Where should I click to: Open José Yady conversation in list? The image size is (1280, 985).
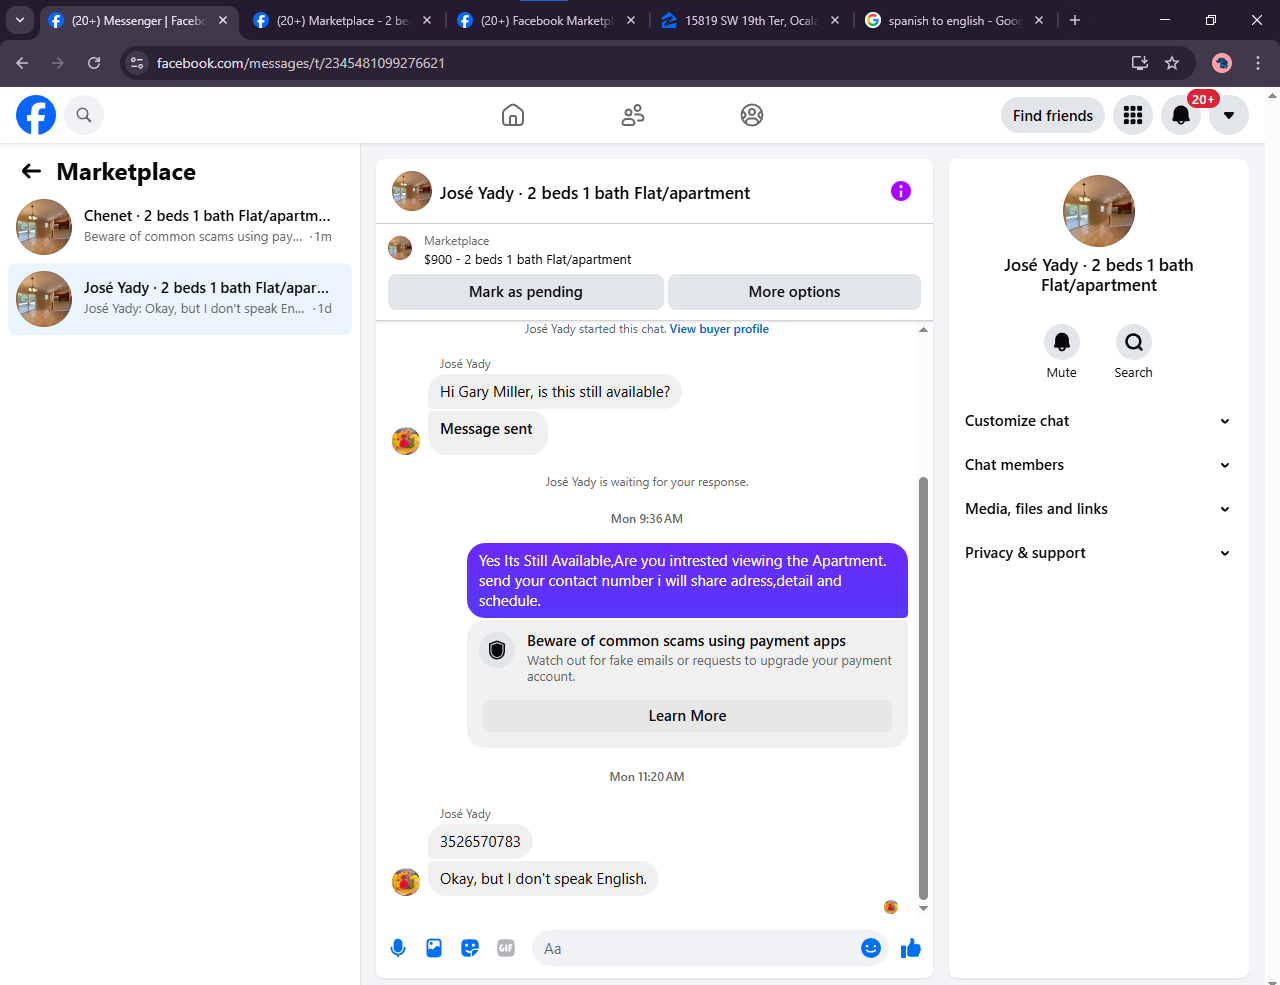click(180, 298)
